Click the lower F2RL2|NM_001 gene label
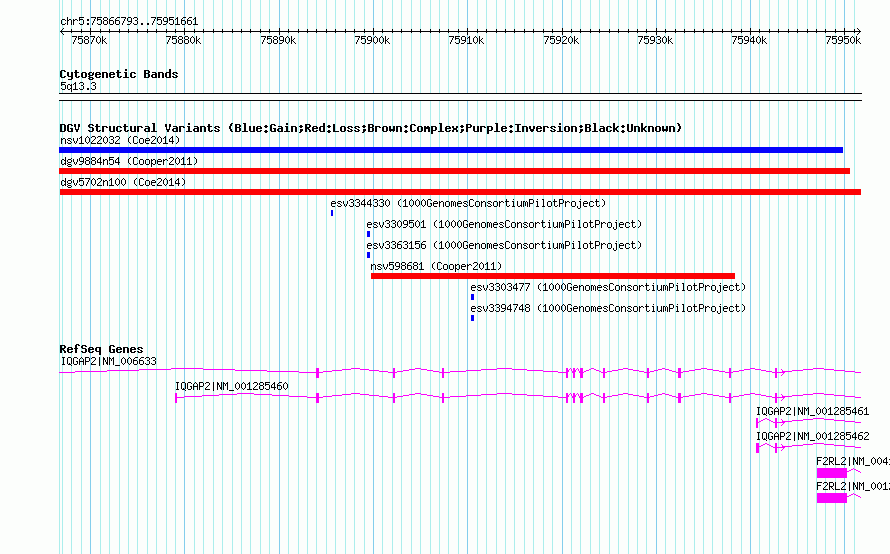This screenshot has height=554, width=890. point(853,486)
